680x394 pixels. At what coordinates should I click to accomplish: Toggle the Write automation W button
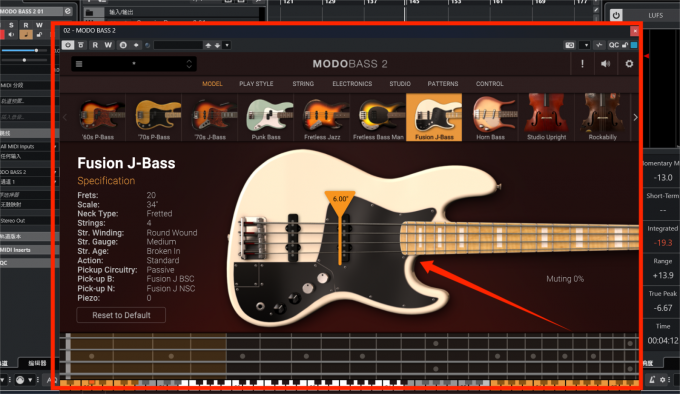(108, 45)
